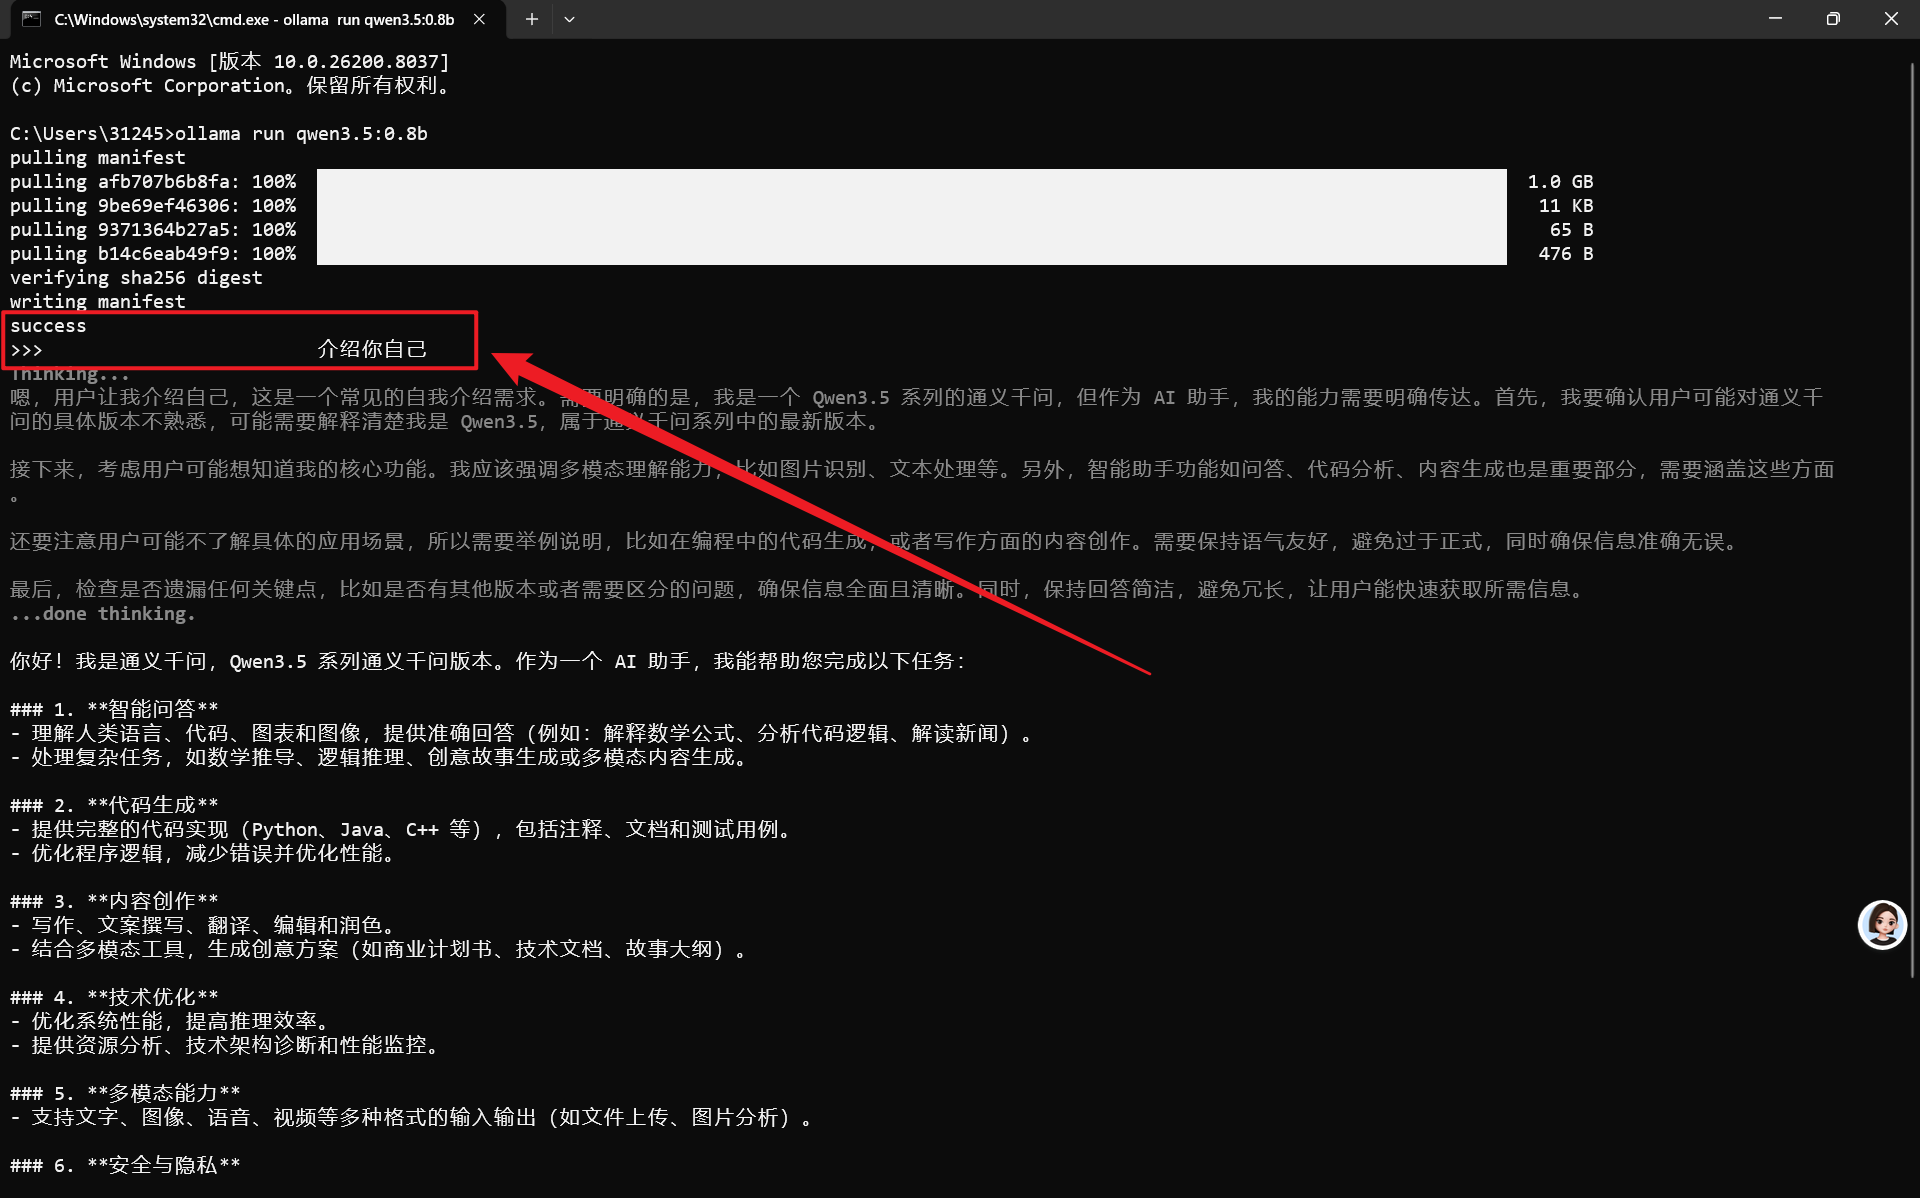Minimize the terminal window

(x=1775, y=19)
